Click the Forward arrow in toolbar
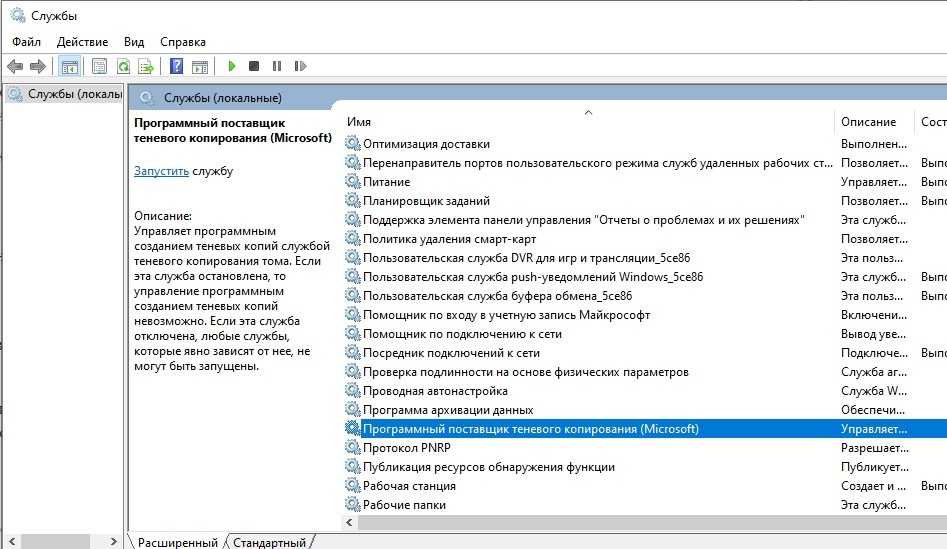This screenshot has width=947, height=549. tap(38, 67)
